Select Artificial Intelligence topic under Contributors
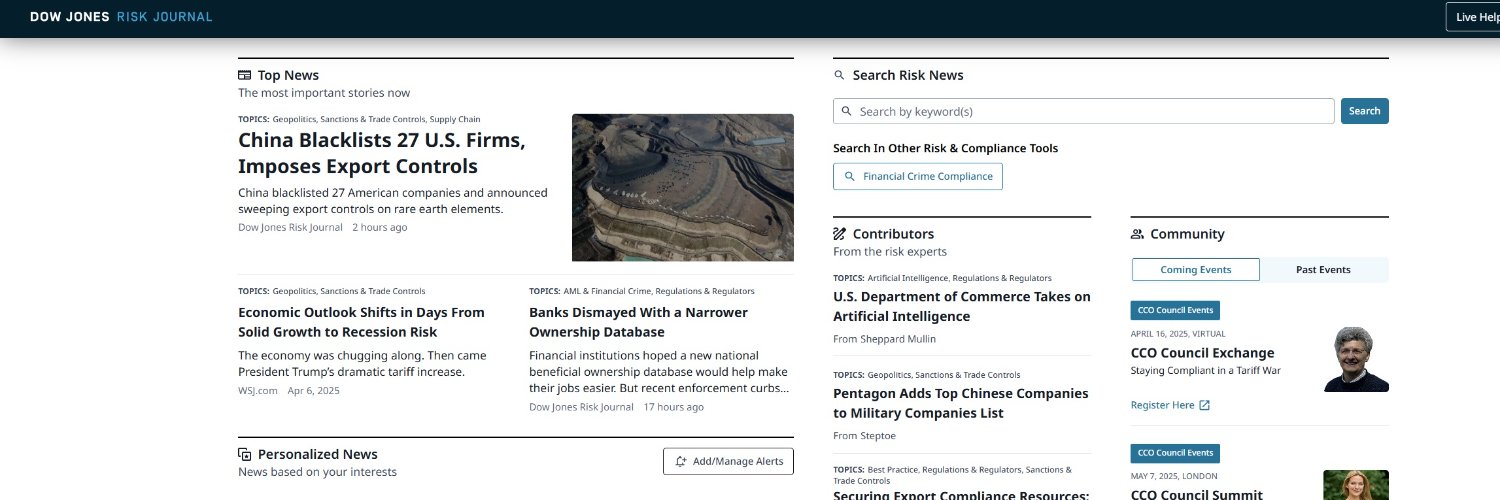The image size is (1500, 500). pyautogui.click(x=907, y=278)
